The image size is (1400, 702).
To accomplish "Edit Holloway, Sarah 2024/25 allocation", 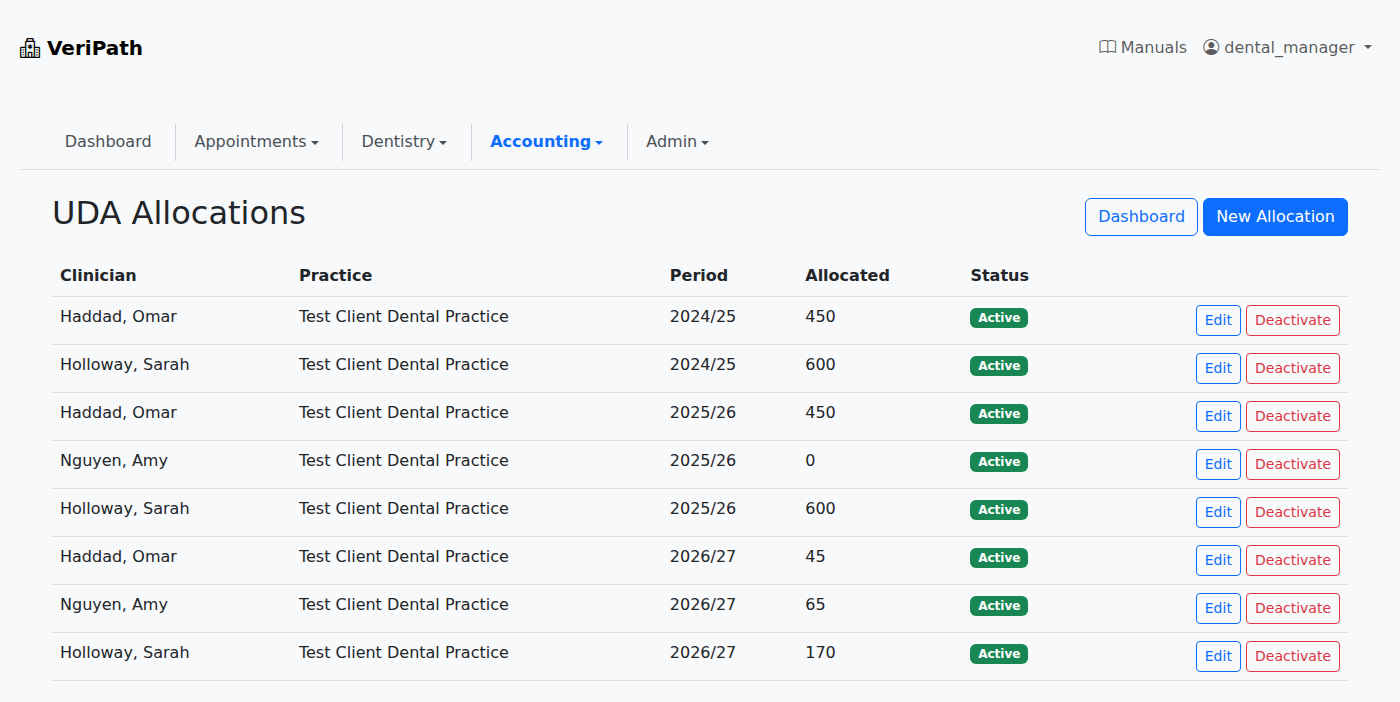I will (x=1218, y=368).
